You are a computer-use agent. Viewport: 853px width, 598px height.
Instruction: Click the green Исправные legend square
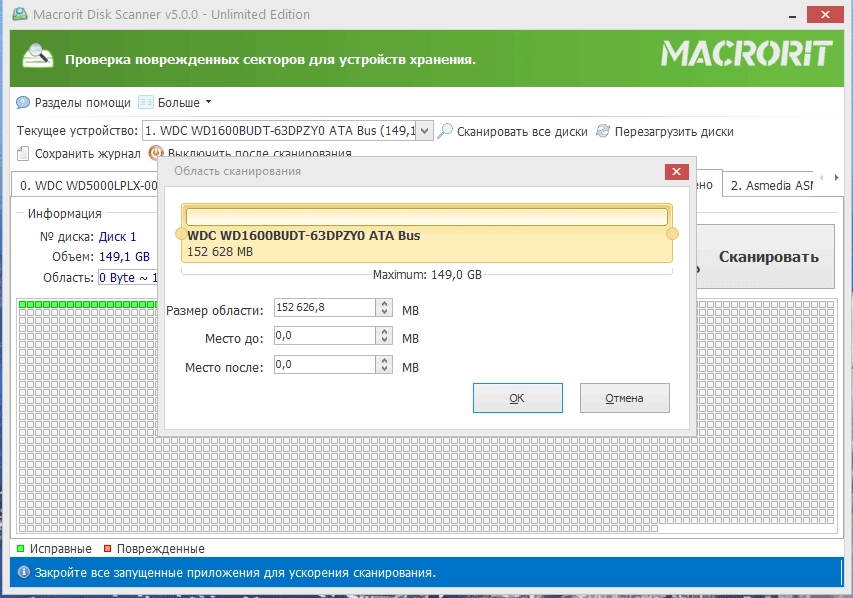(20, 548)
